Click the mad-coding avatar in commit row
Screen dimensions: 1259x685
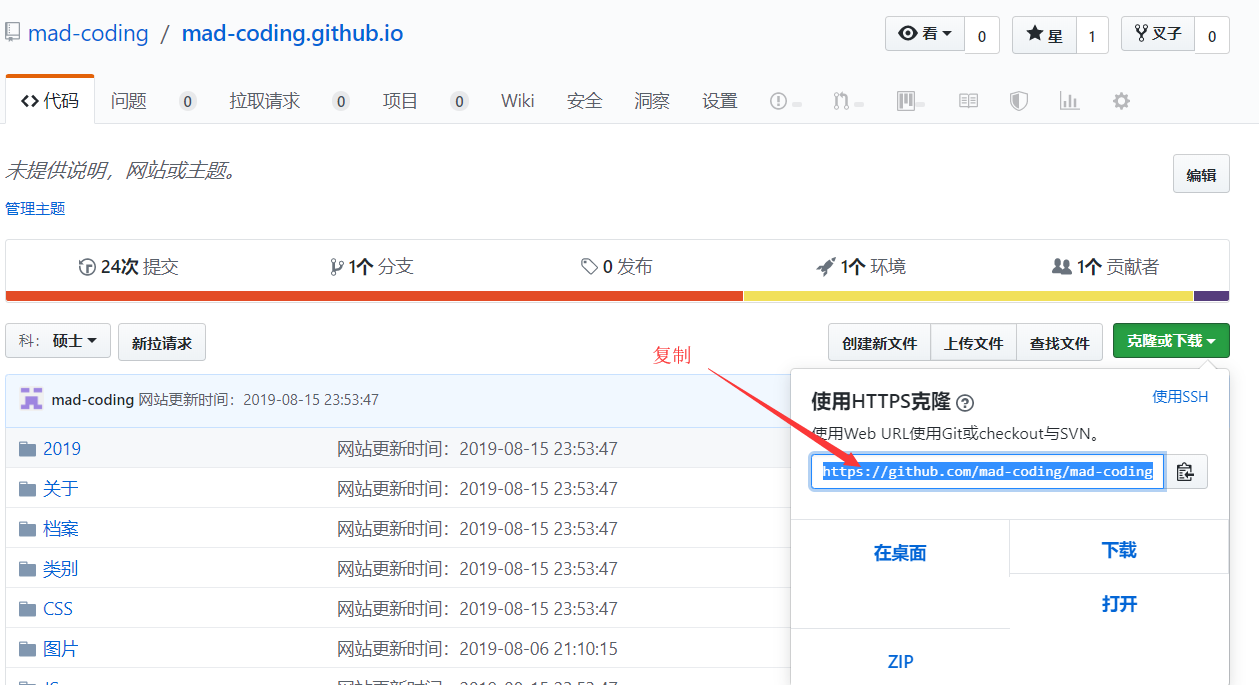(31, 400)
